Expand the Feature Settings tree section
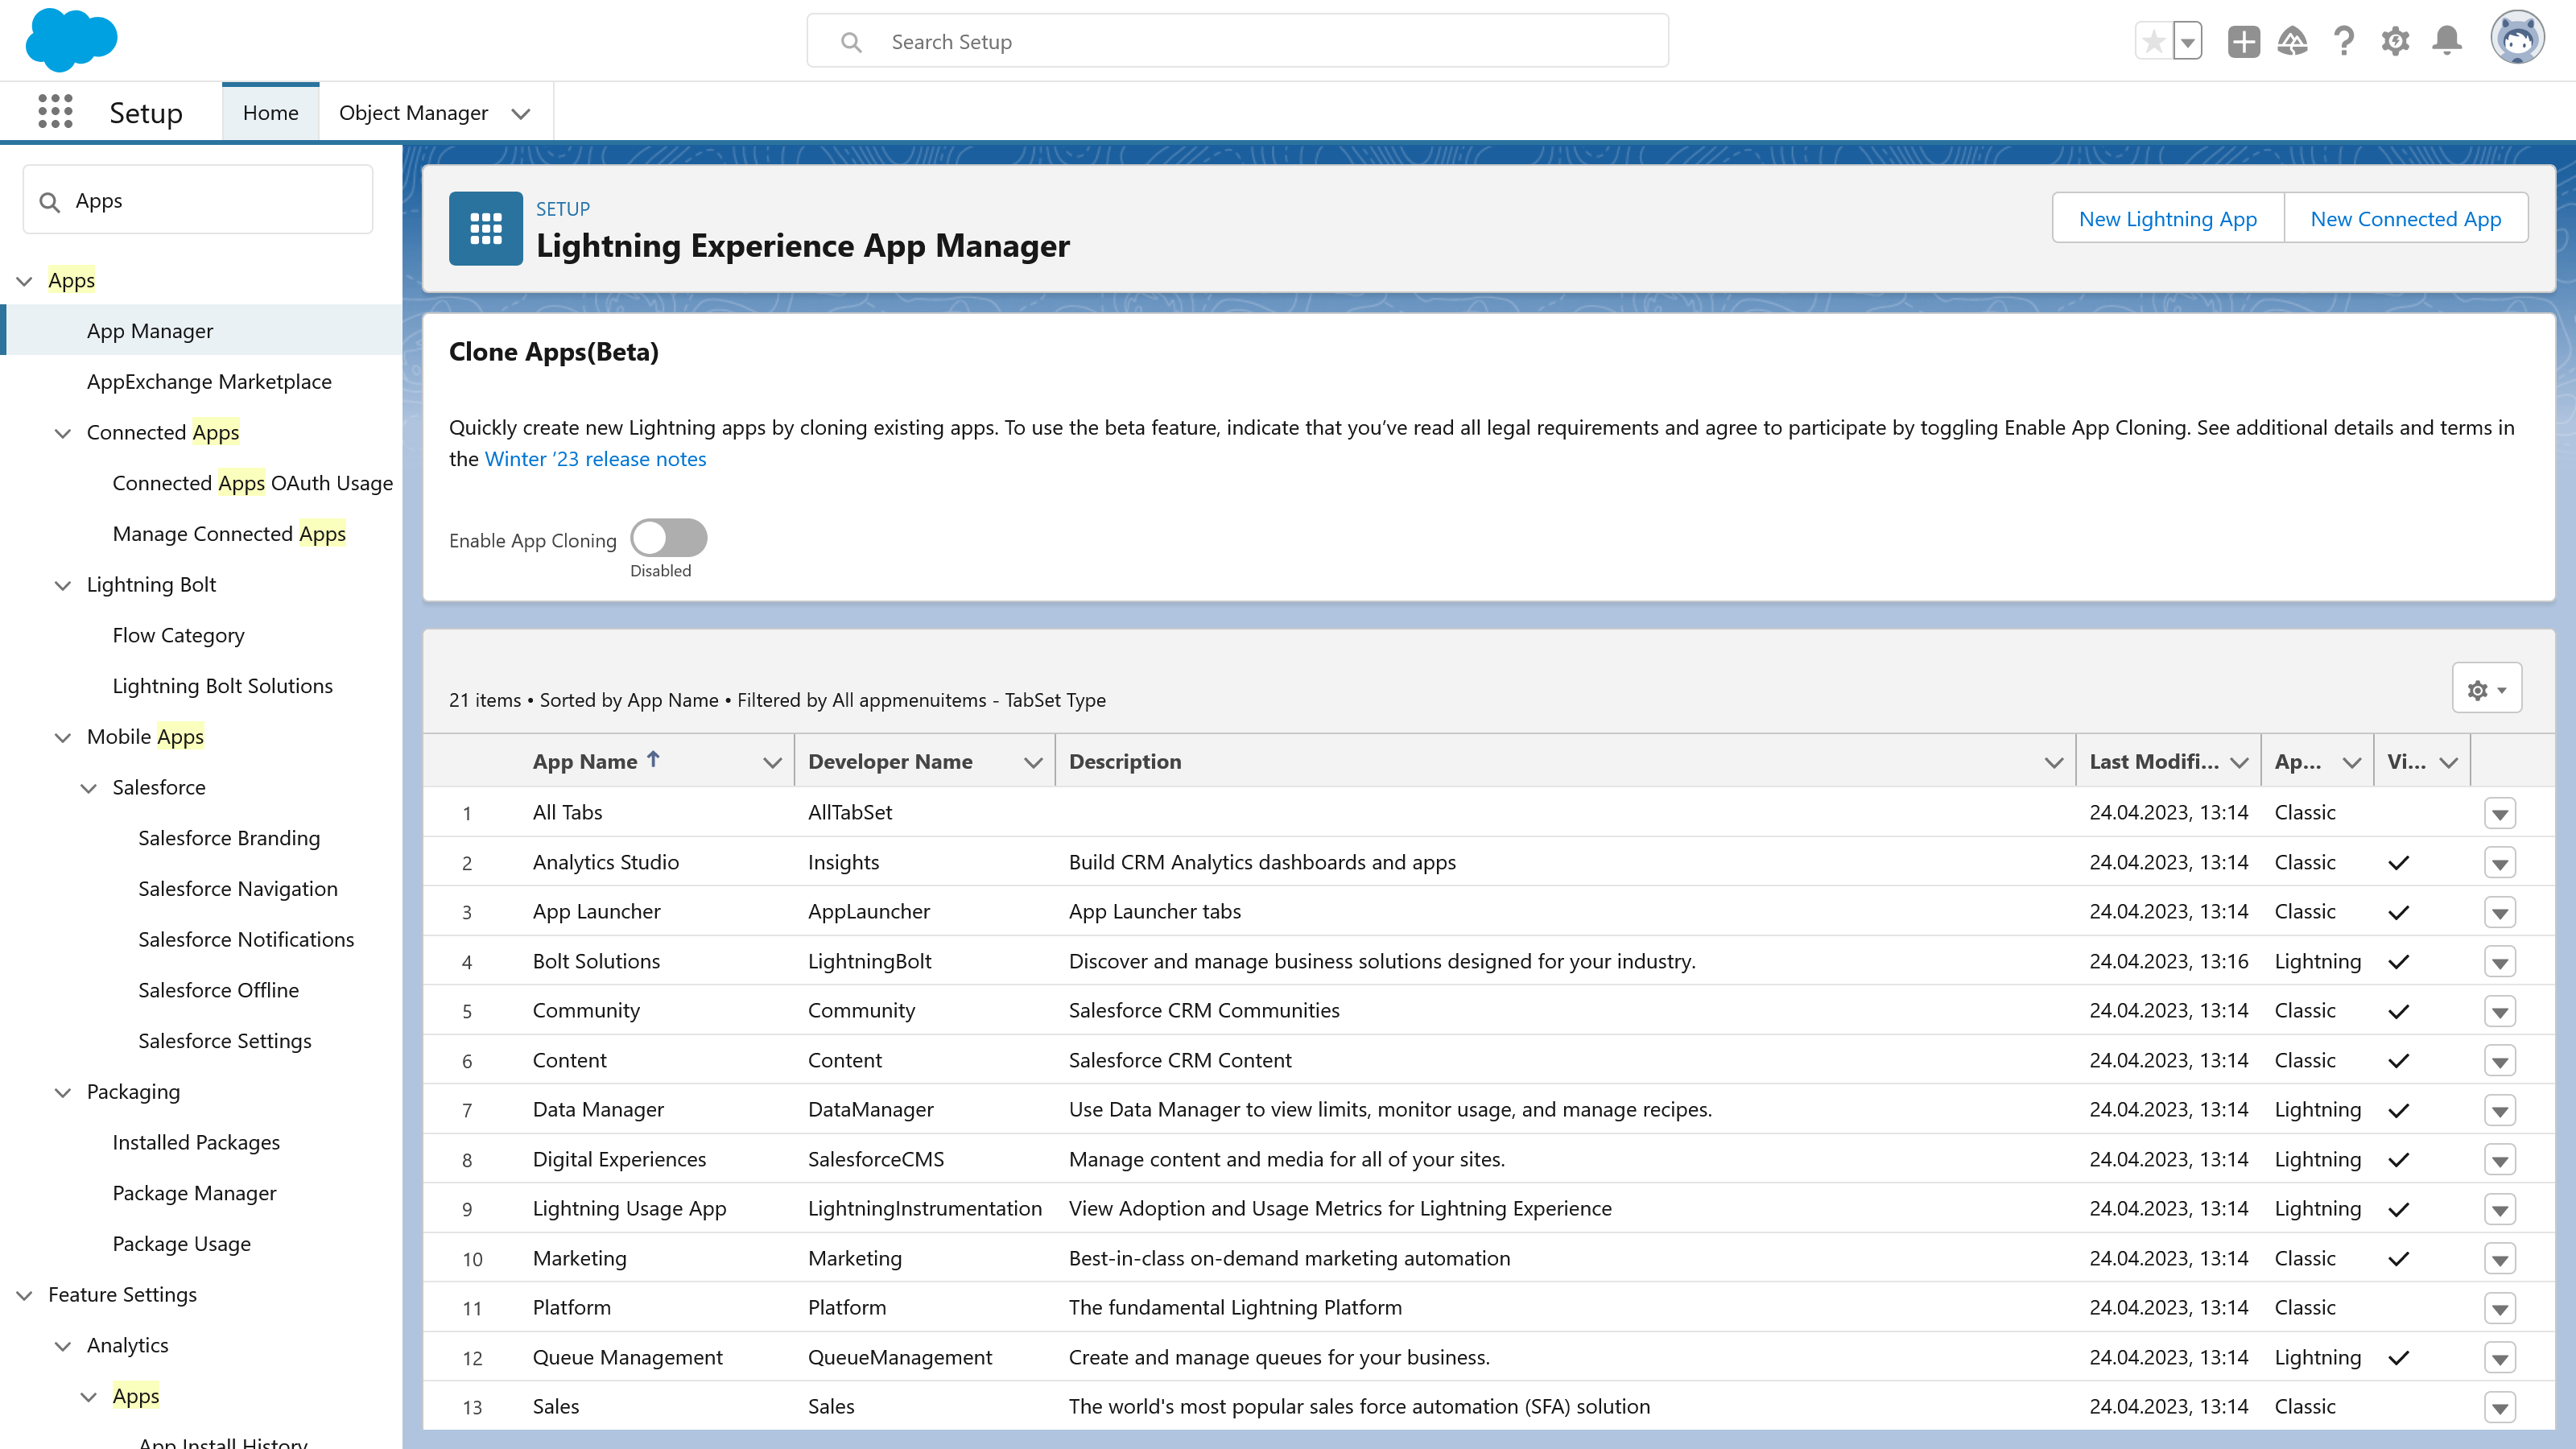 click(25, 1294)
